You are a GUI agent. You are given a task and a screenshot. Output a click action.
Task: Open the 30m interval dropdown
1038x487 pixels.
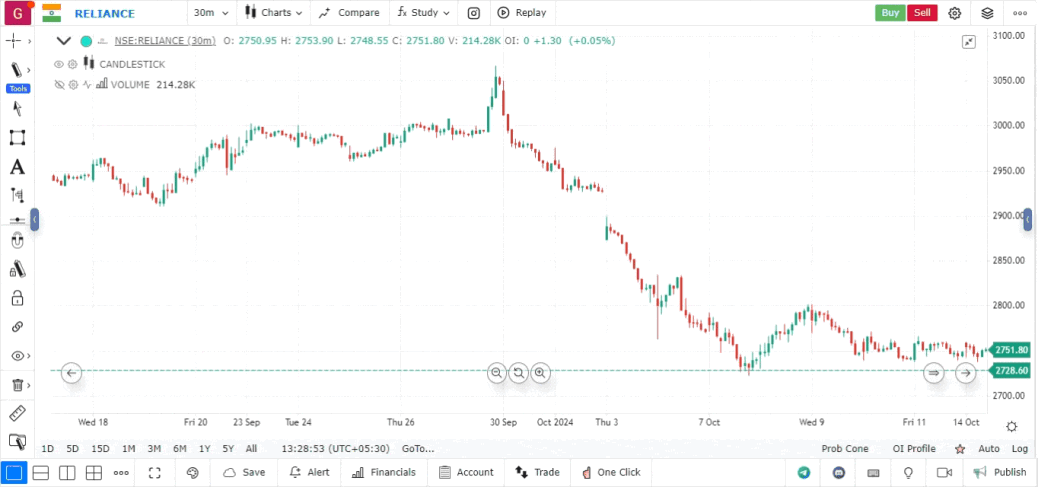click(211, 13)
